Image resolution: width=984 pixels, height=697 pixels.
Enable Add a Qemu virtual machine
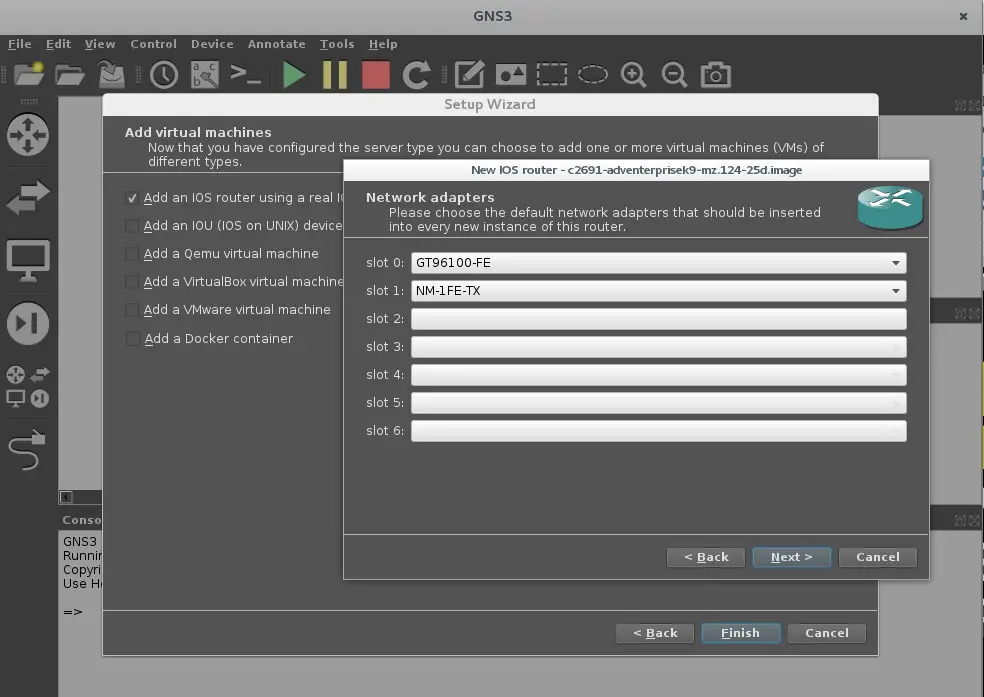tap(131, 254)
